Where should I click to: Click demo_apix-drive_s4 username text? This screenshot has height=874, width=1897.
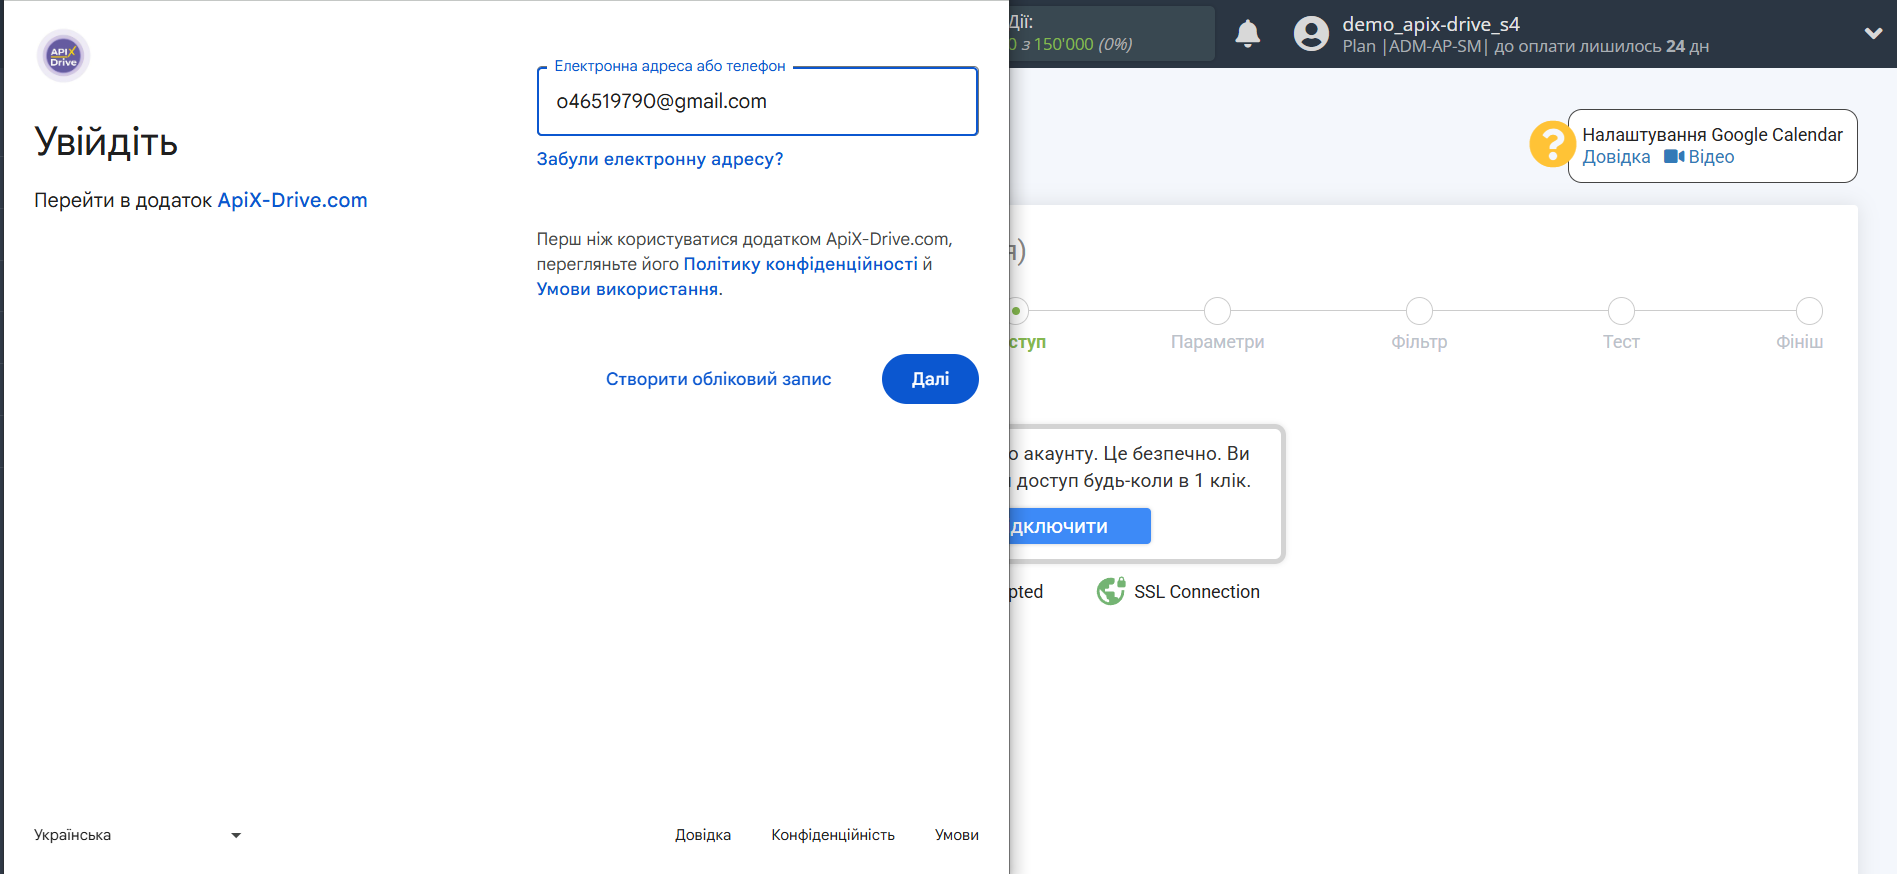(x=1430, y=24)
